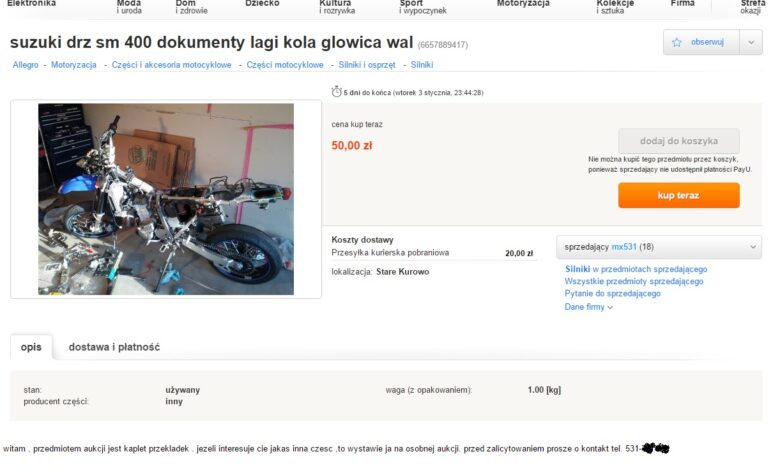
Task: Open seller profile link mx531
Action: [x=624, y=247]
